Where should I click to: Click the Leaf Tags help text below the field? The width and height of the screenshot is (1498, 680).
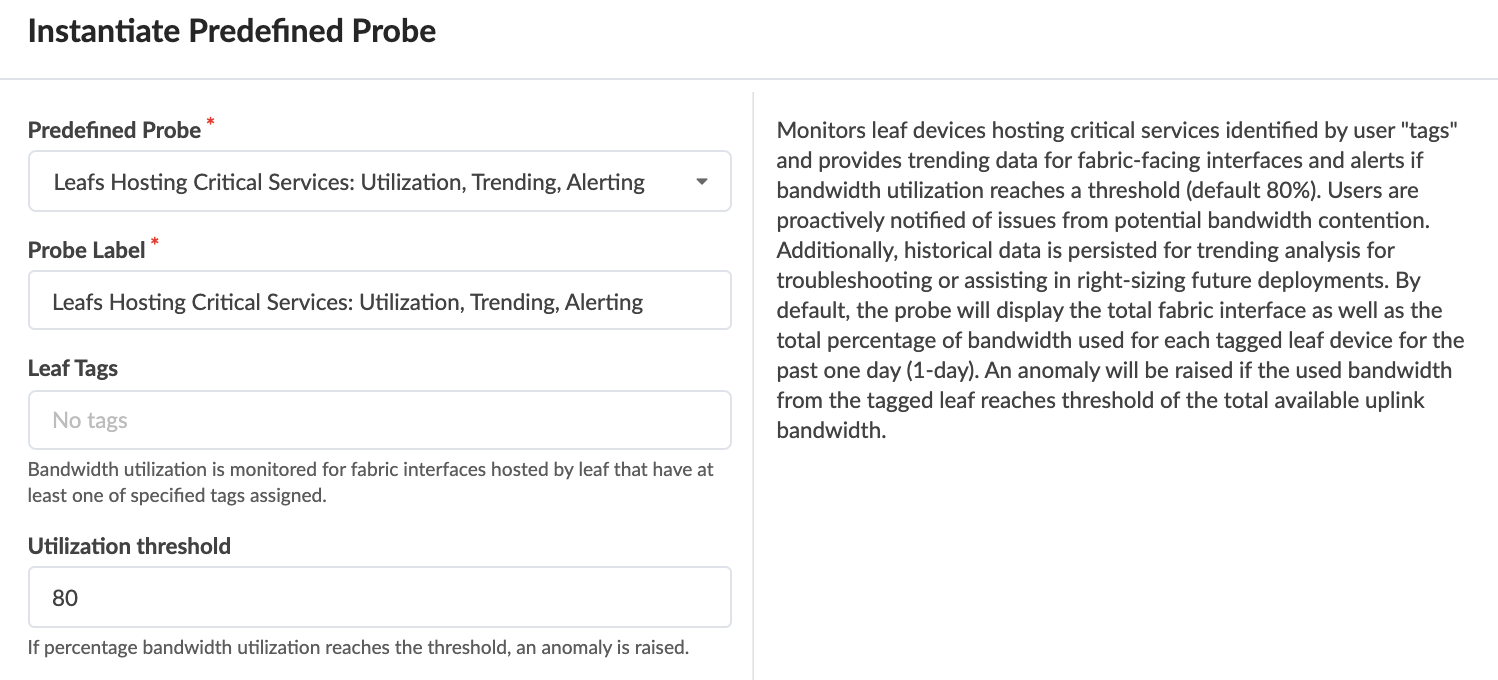[370, 482]
